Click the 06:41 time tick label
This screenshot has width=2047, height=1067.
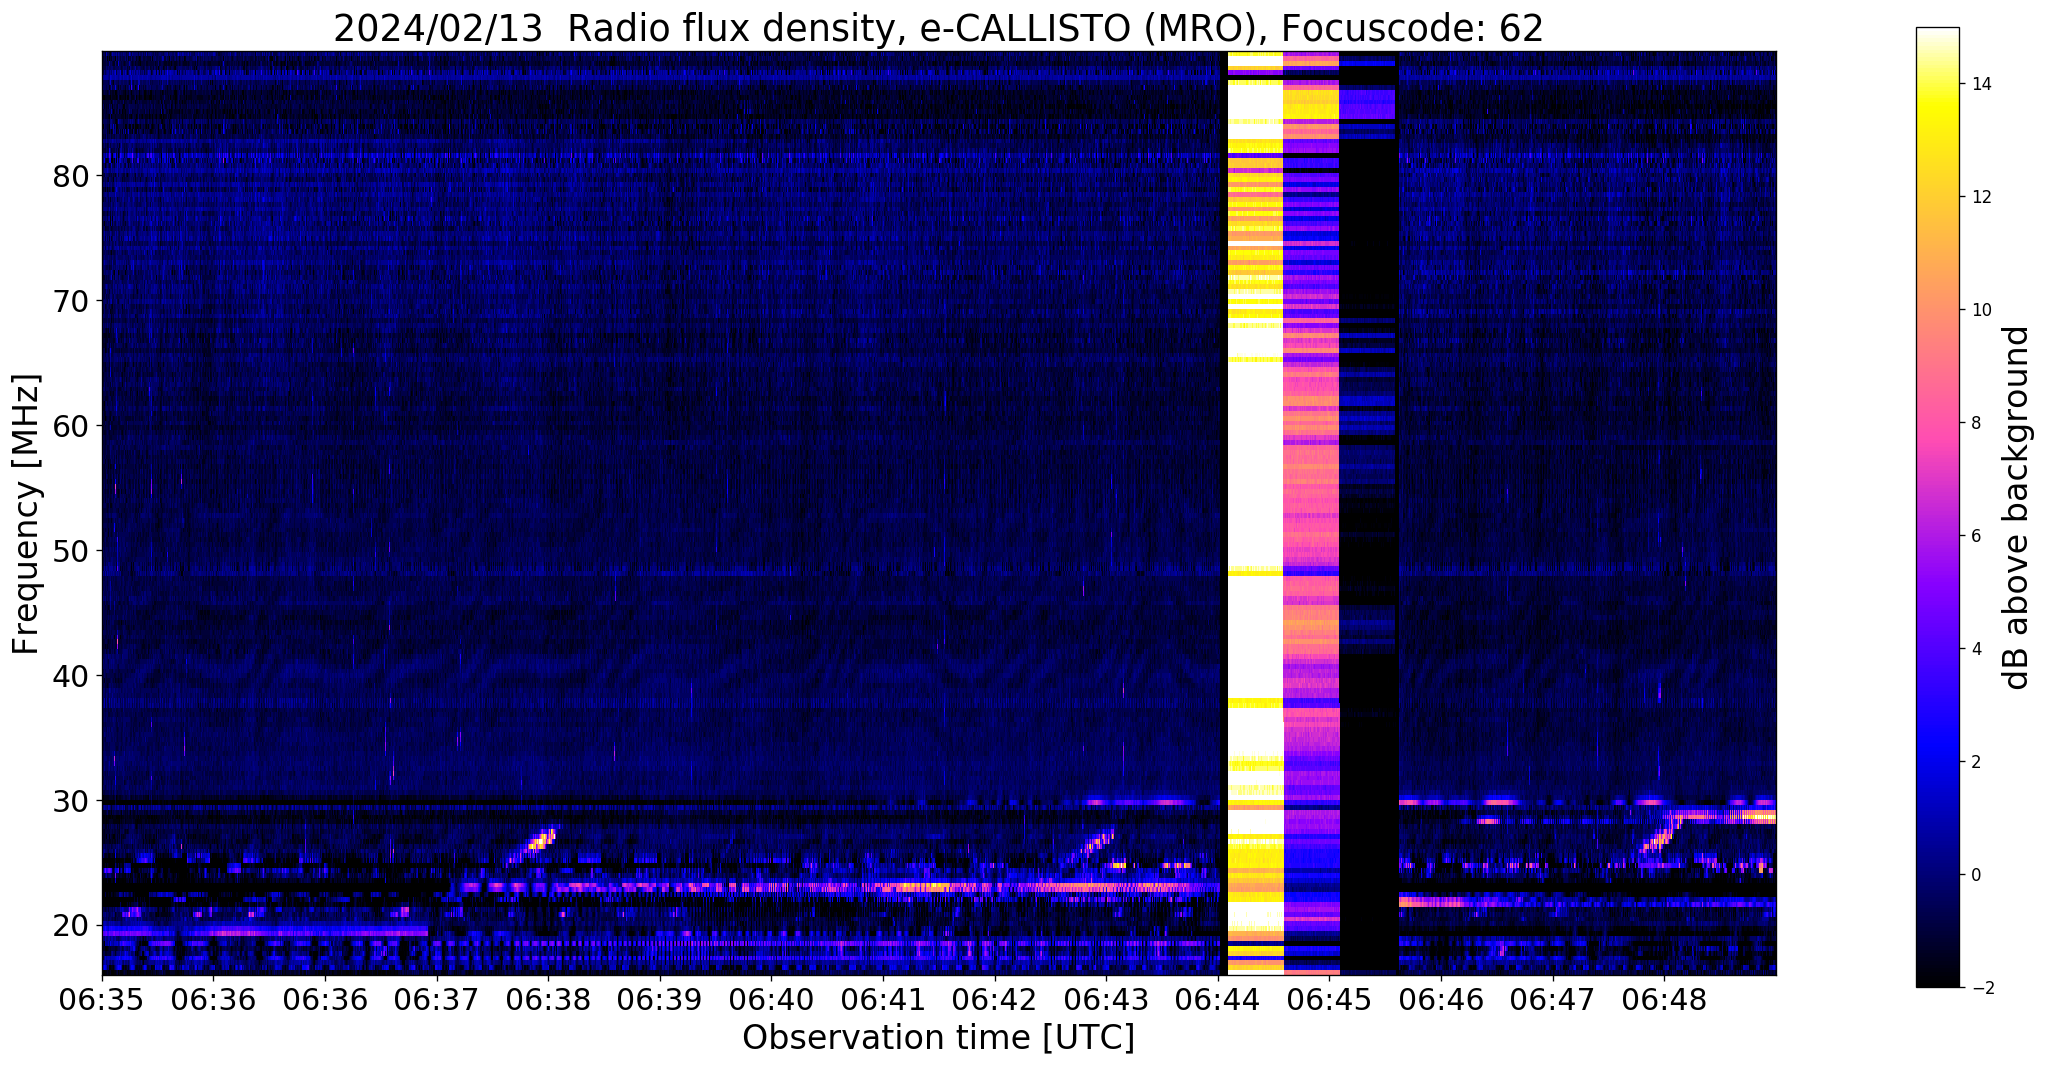pos(883,1000)
